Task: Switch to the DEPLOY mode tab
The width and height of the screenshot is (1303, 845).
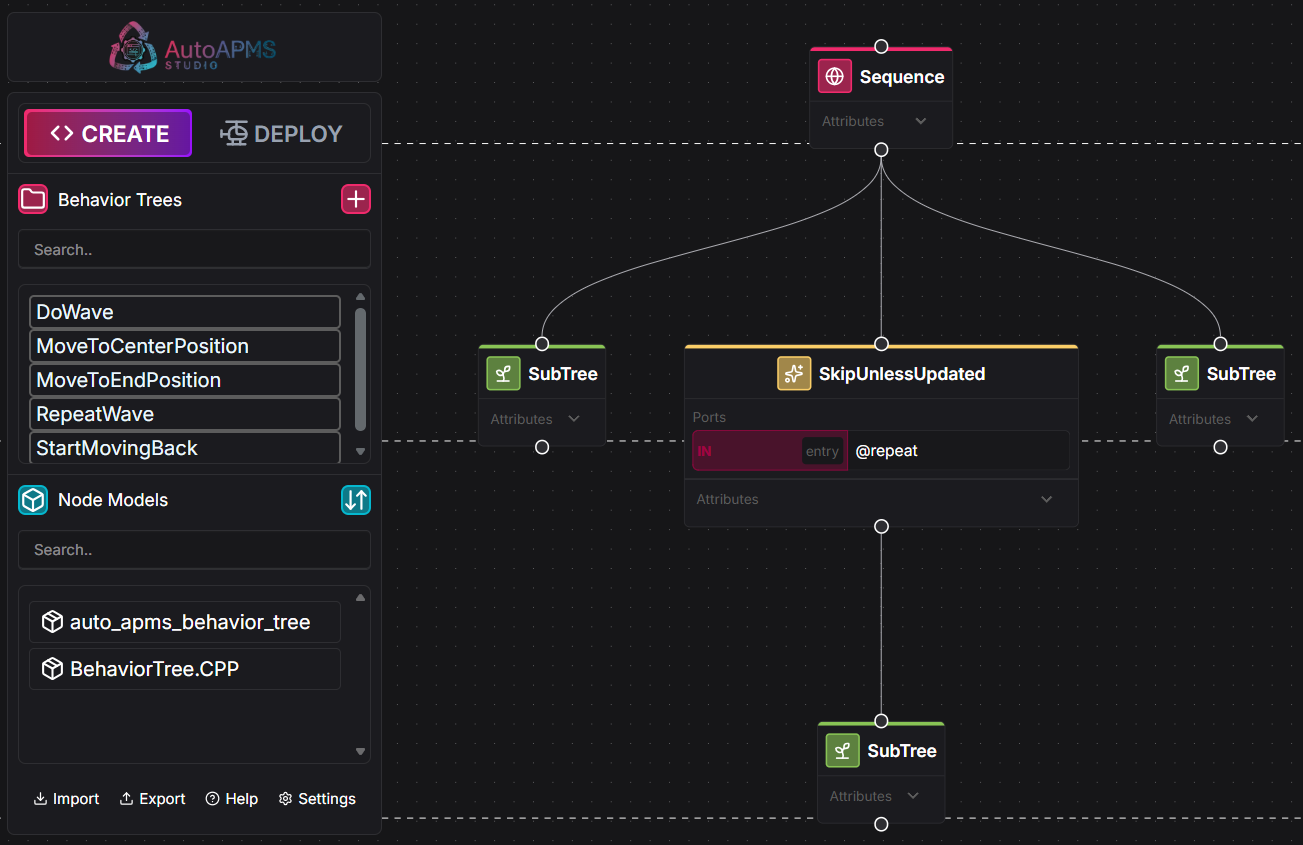Action: (x=282, y=133)
